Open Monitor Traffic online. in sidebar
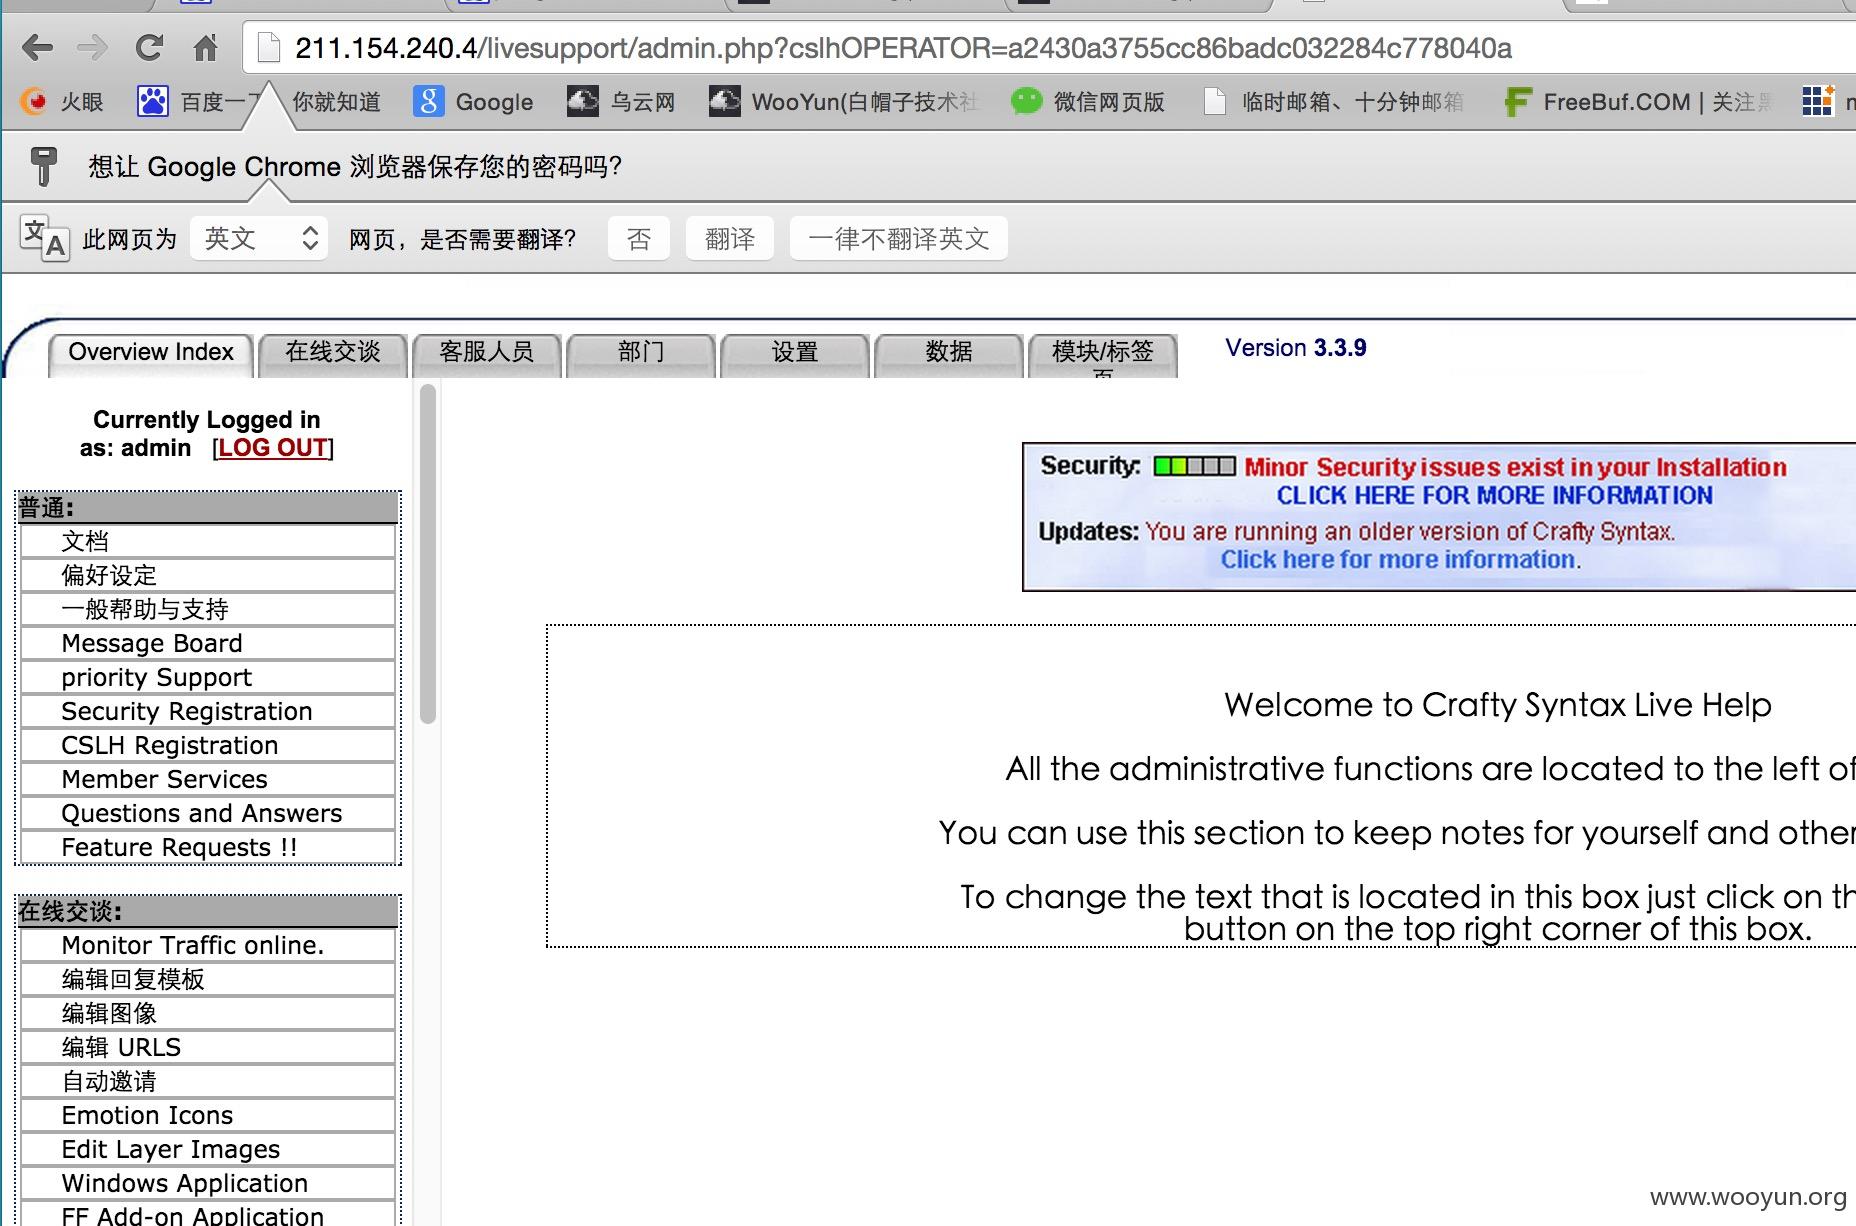This screenshot has width=1856, height=1226. click(x=208, y=946)
